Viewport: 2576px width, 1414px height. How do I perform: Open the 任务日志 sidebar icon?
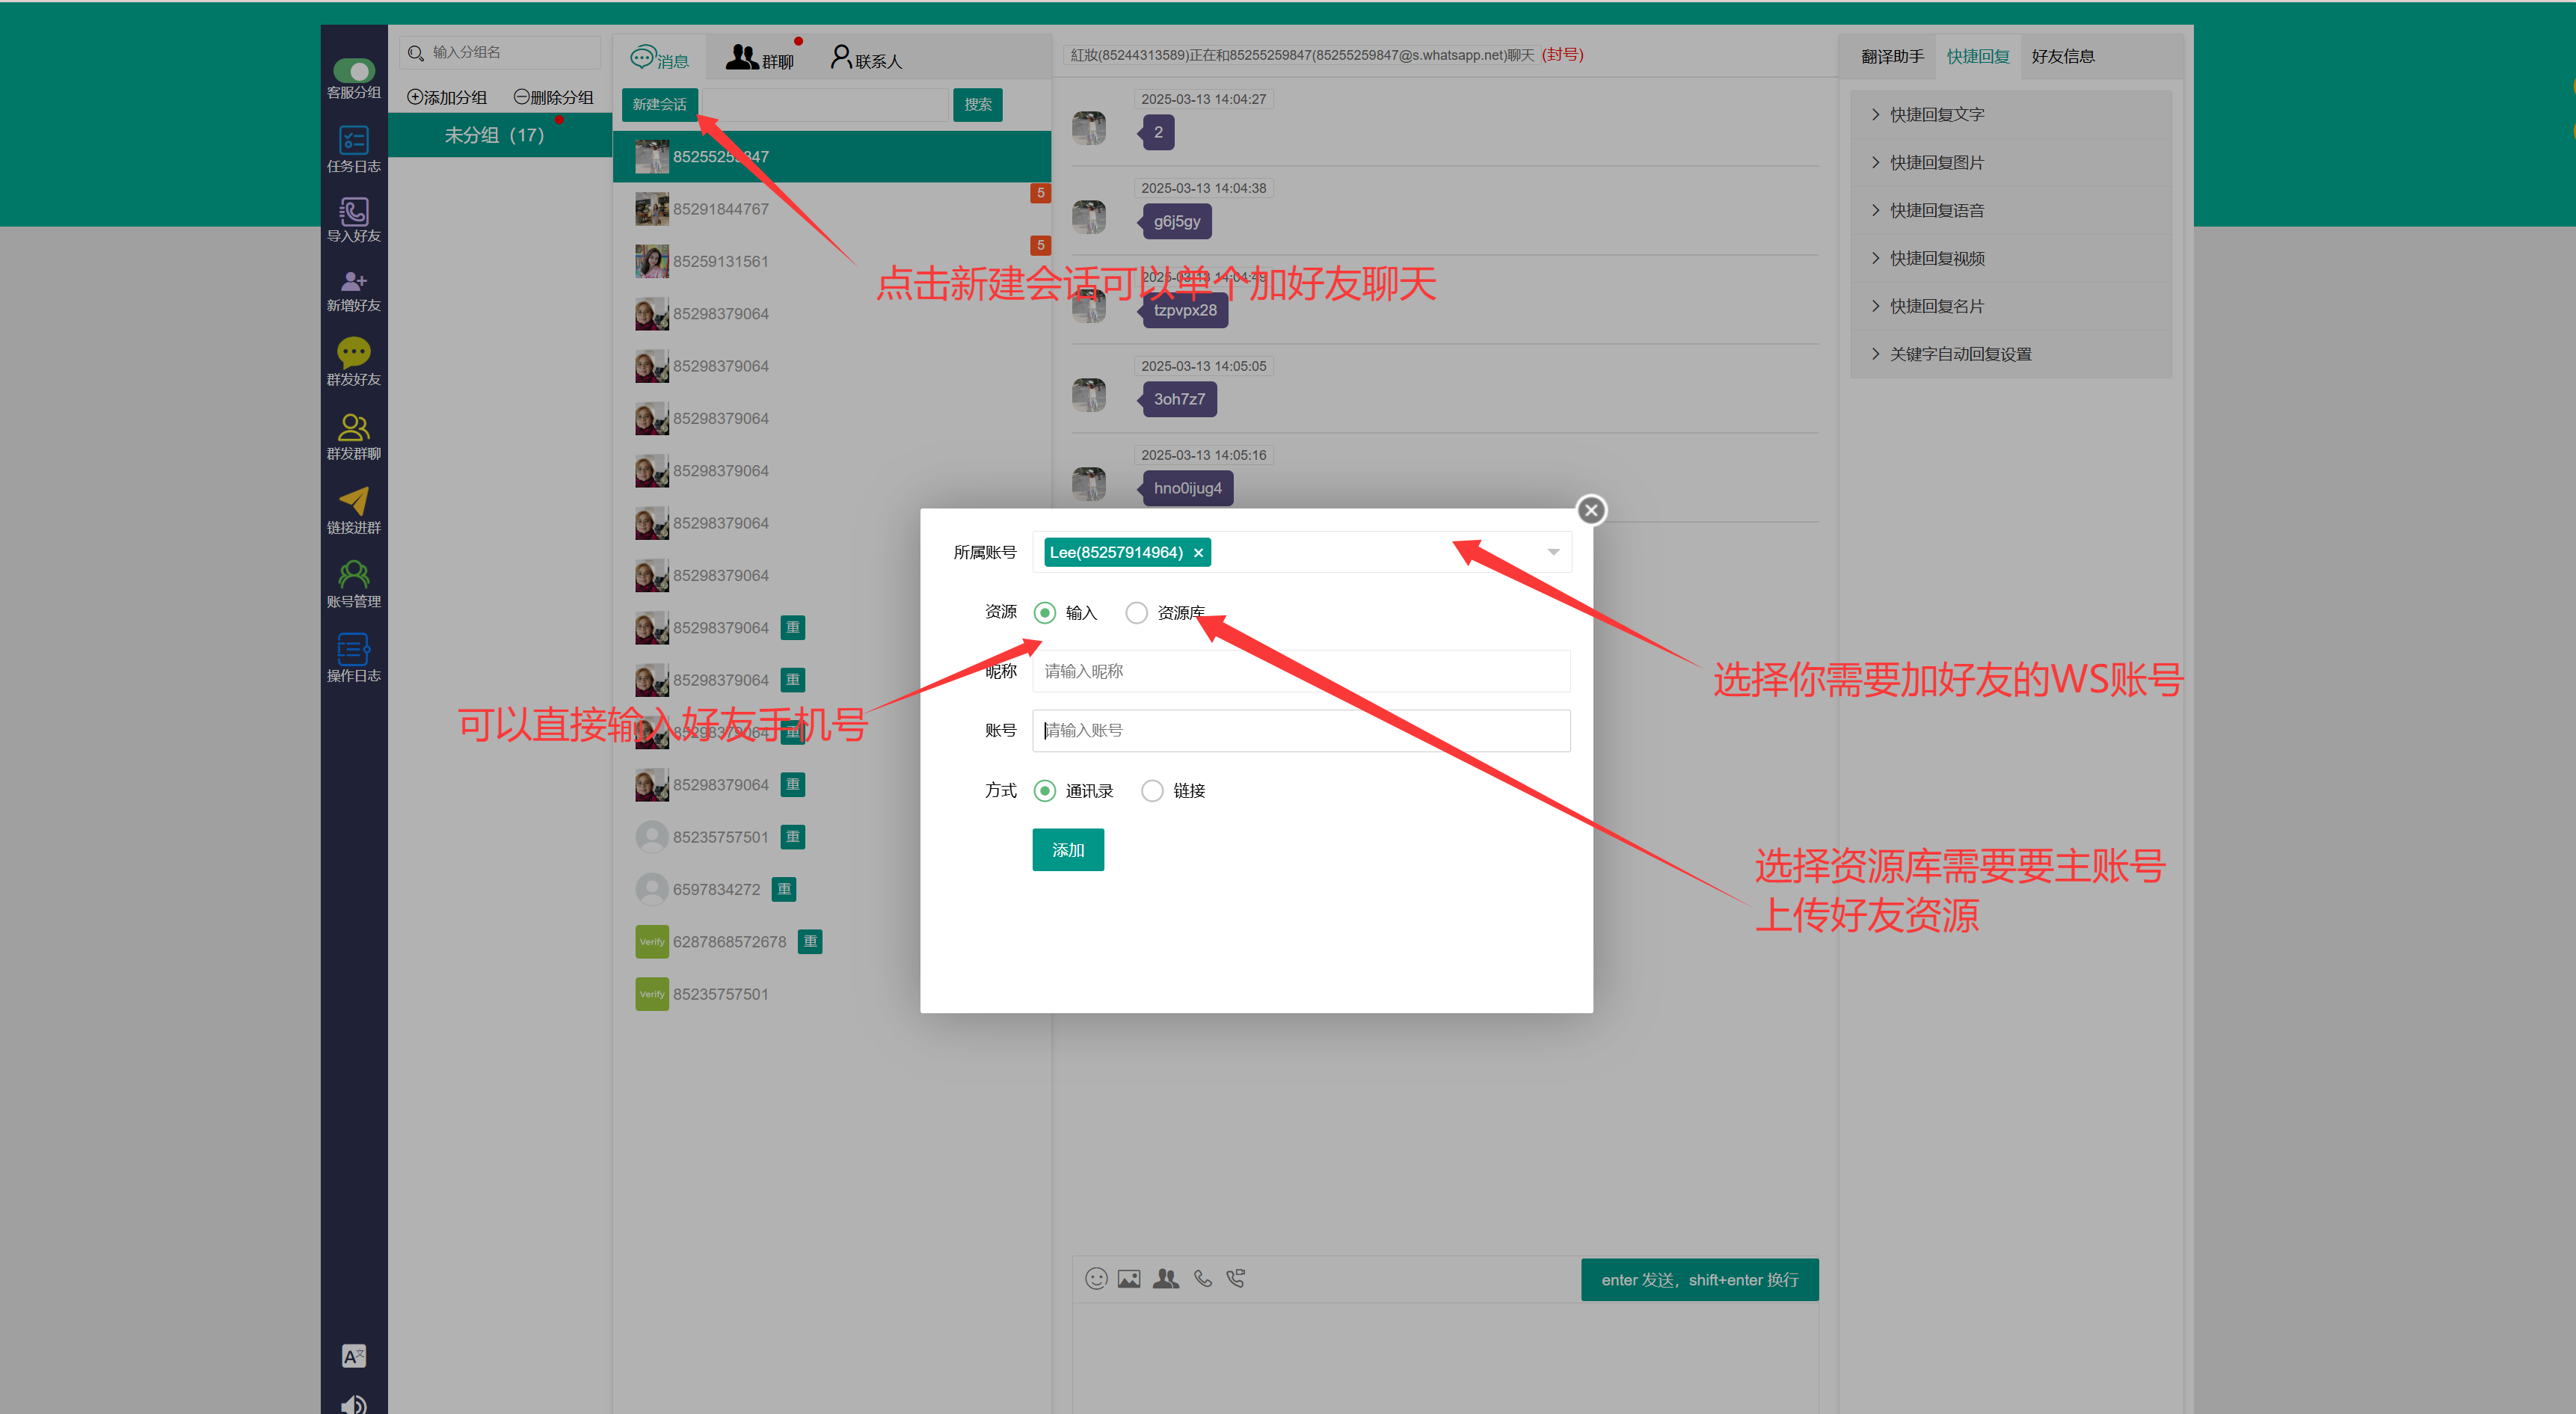tap(353, 141)
